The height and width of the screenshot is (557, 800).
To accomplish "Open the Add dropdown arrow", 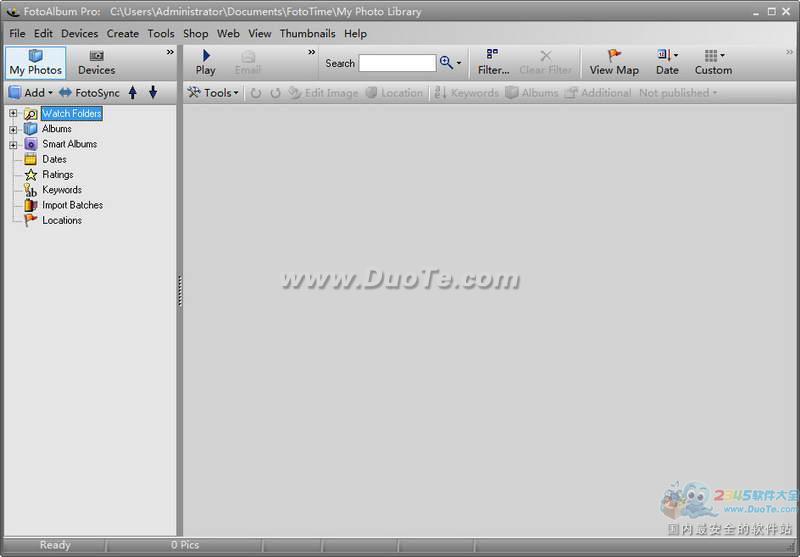I will point(50,93).
